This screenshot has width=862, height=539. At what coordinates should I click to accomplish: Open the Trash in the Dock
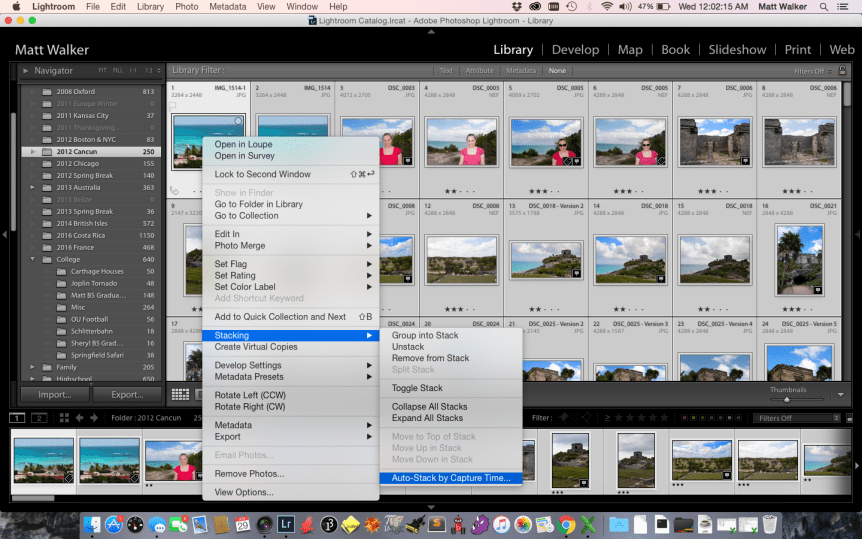(x=770, y=524)
